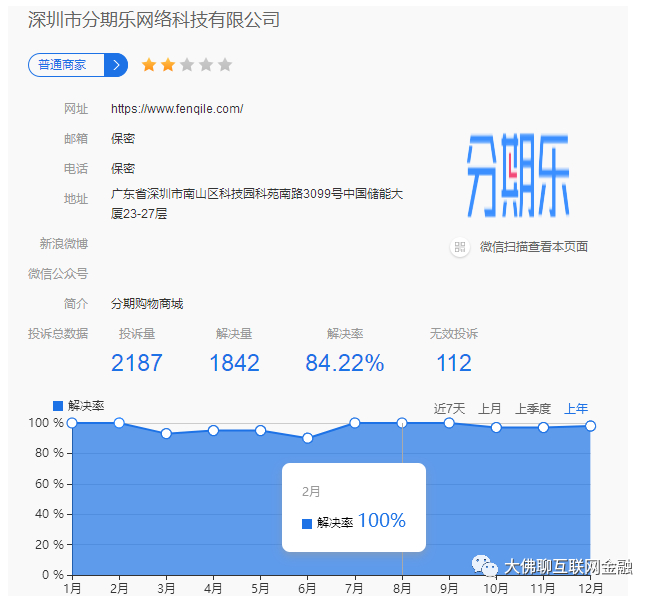The image size is (653, 596).
Task: Click the 新浪微博 field label
Action: point(64,243)
